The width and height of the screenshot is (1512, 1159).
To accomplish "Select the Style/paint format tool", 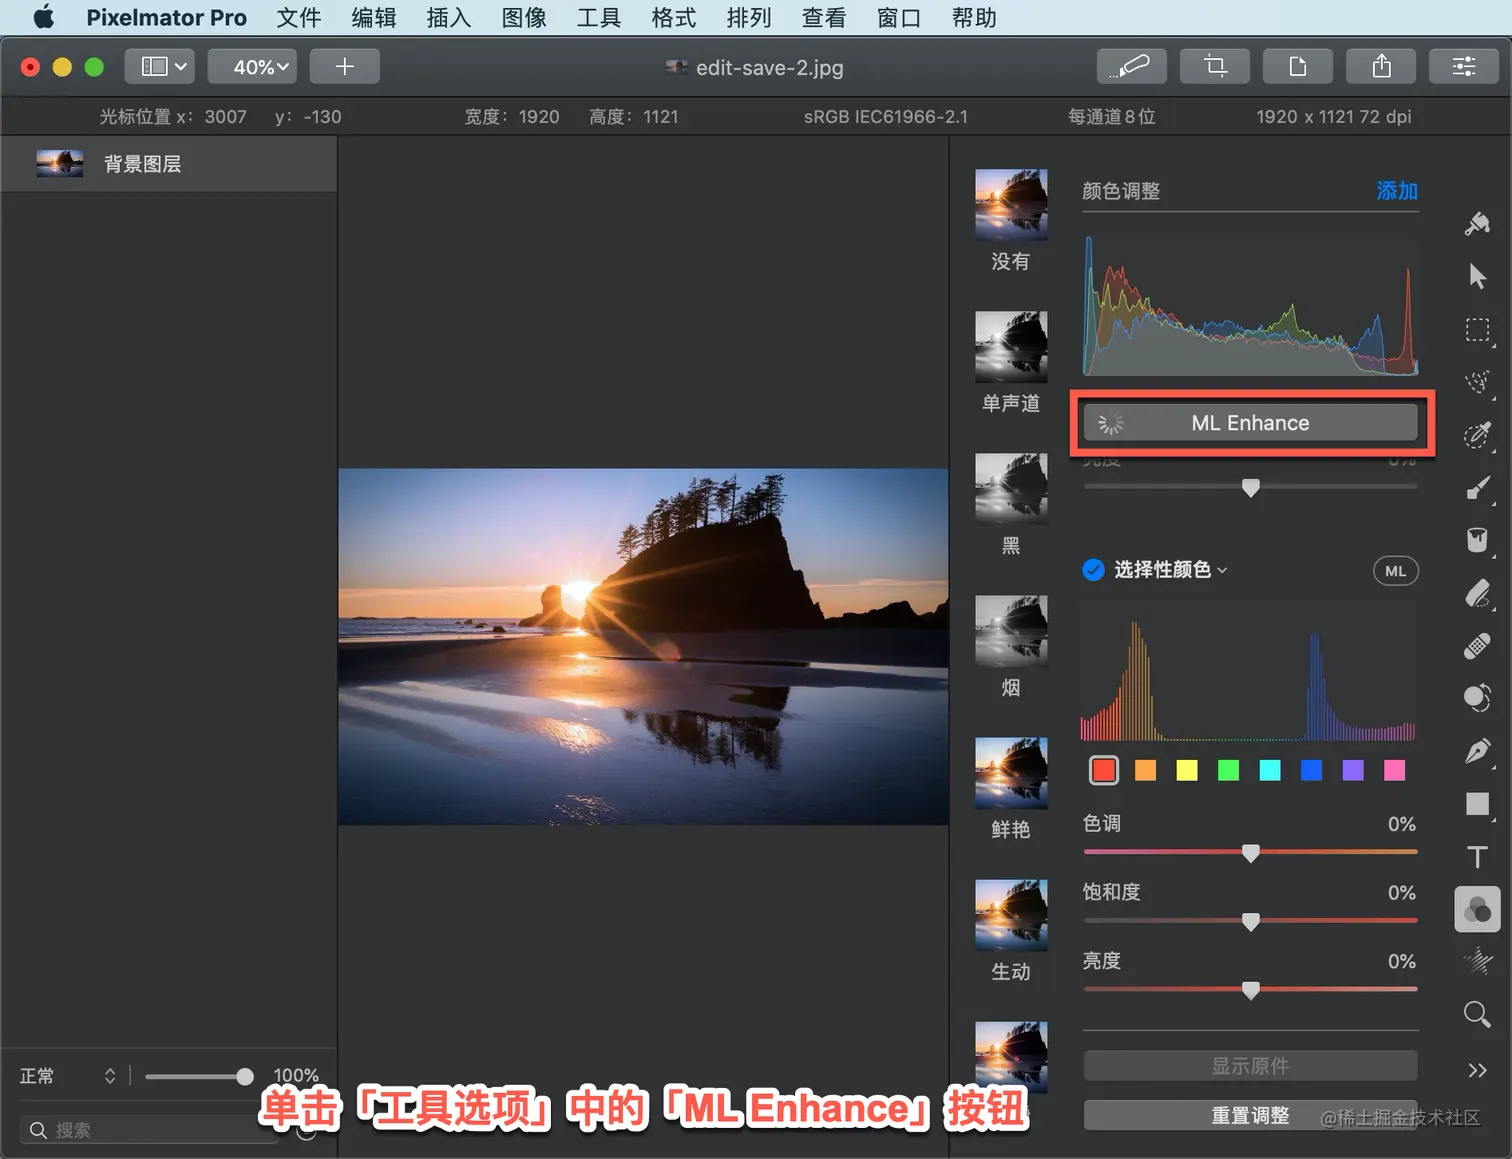I will tap(1477, 224).
